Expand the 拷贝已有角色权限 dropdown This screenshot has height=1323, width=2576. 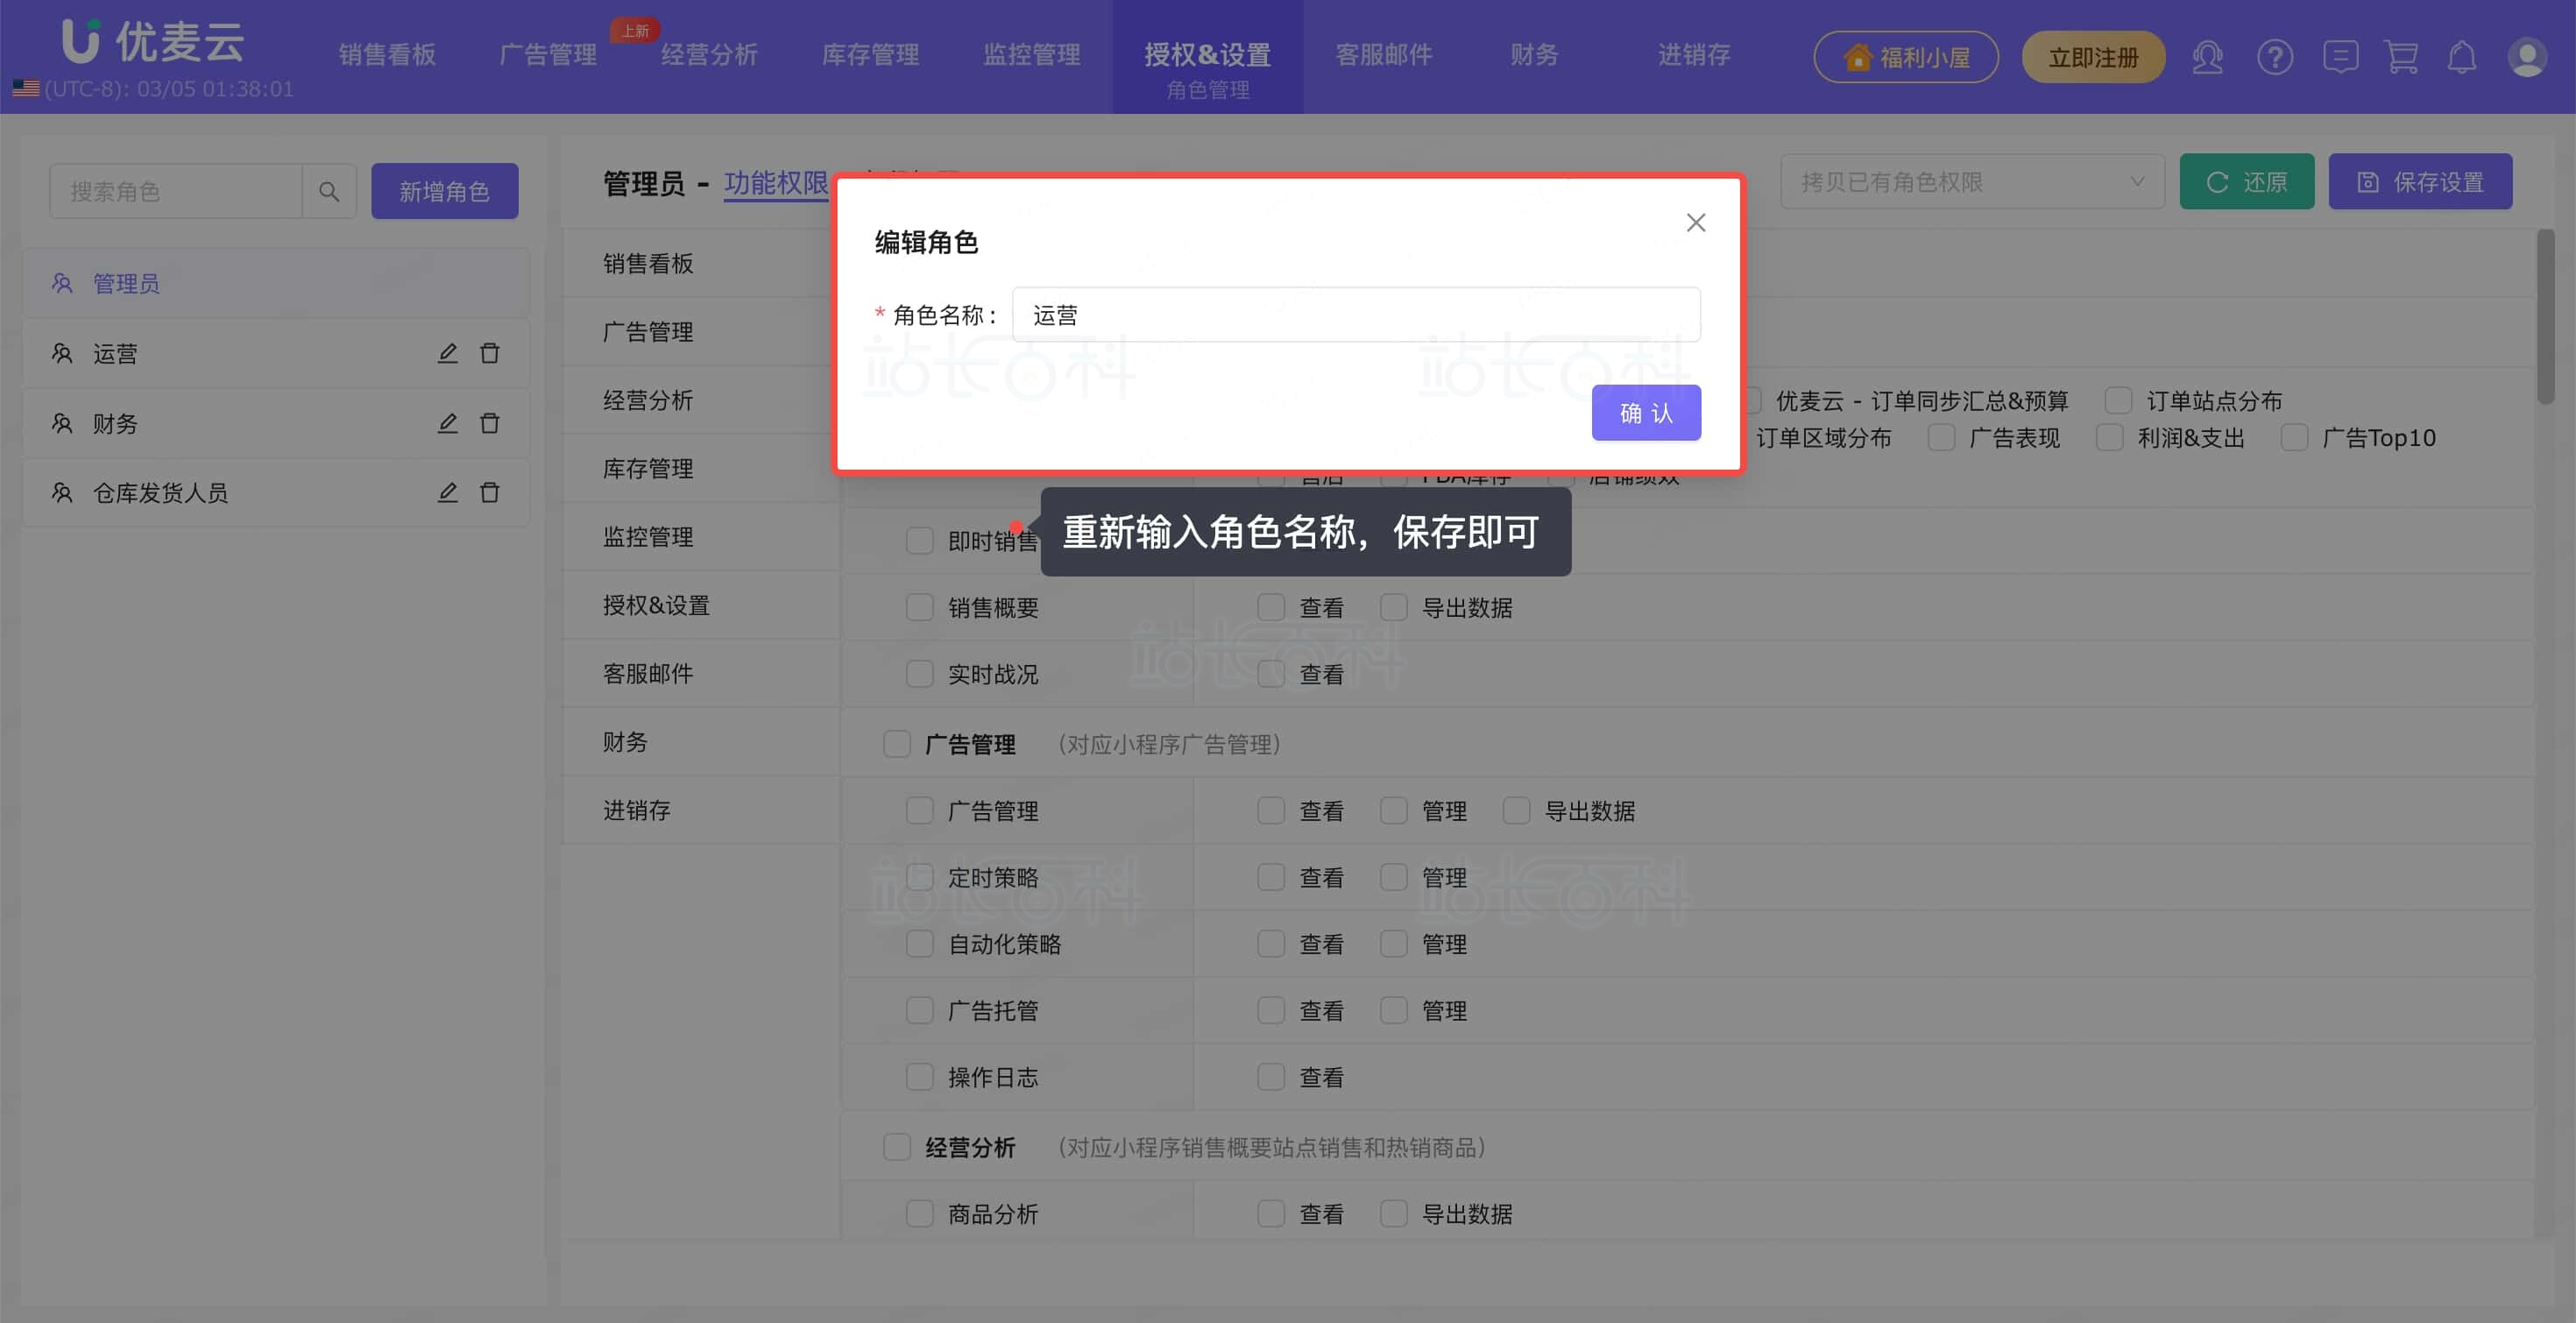tap(1971, 182)
